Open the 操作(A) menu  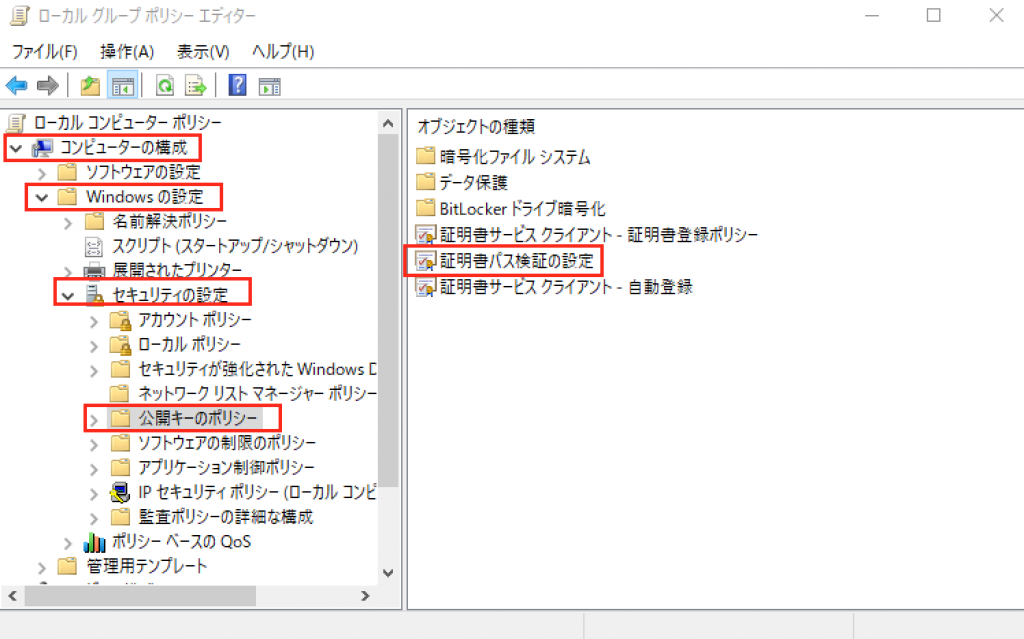click(x=127, y=51)
